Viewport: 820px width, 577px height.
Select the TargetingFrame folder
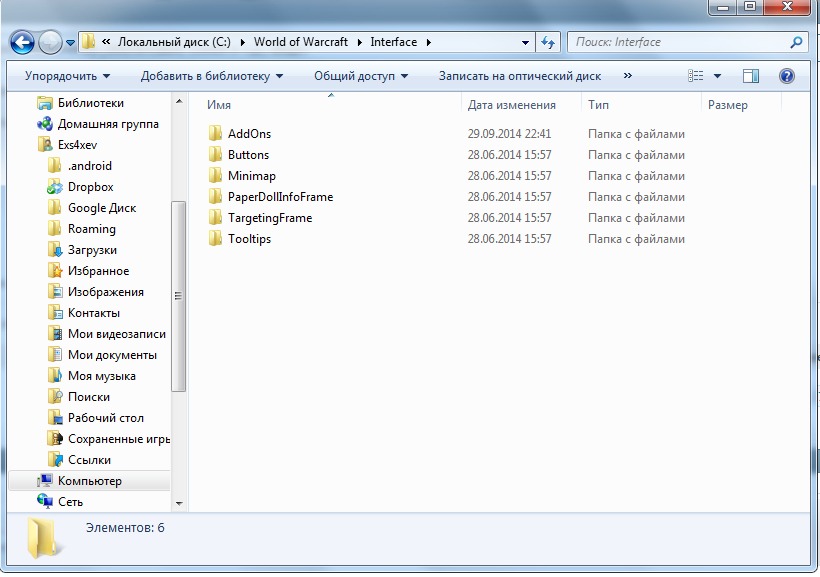[x=270, y=218]
